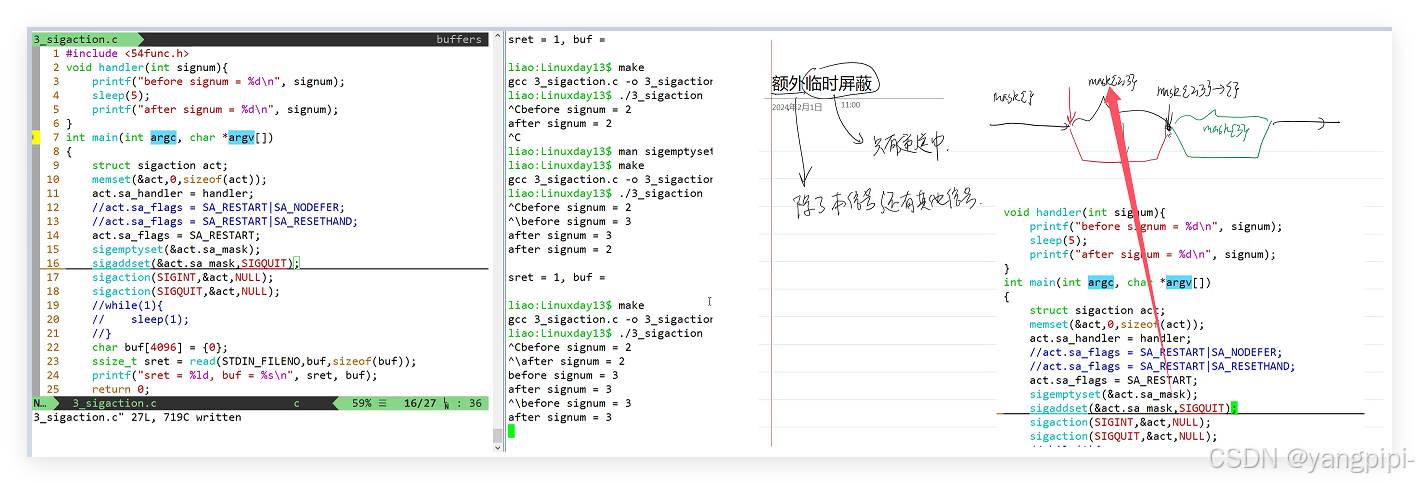Click vim line 1 '#include <54func.h>'

click(127, 54)
